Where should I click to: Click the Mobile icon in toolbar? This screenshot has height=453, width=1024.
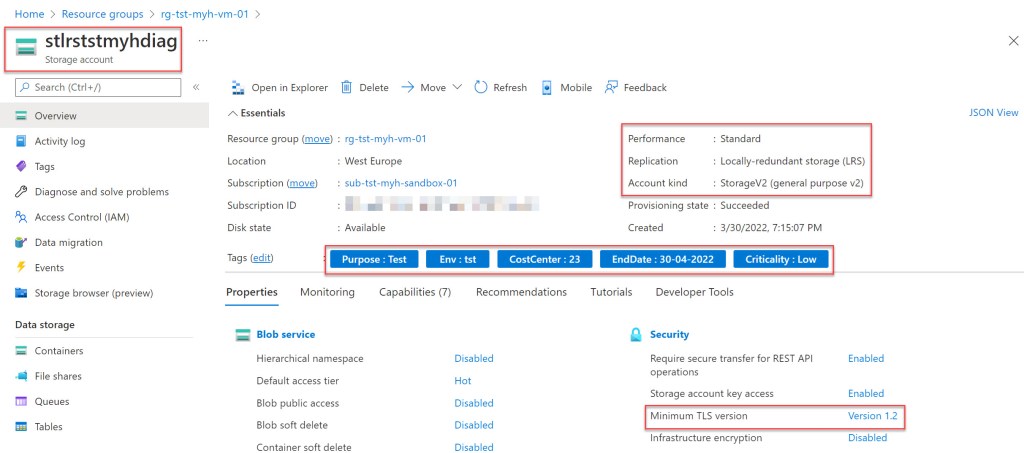click(547, 88)
